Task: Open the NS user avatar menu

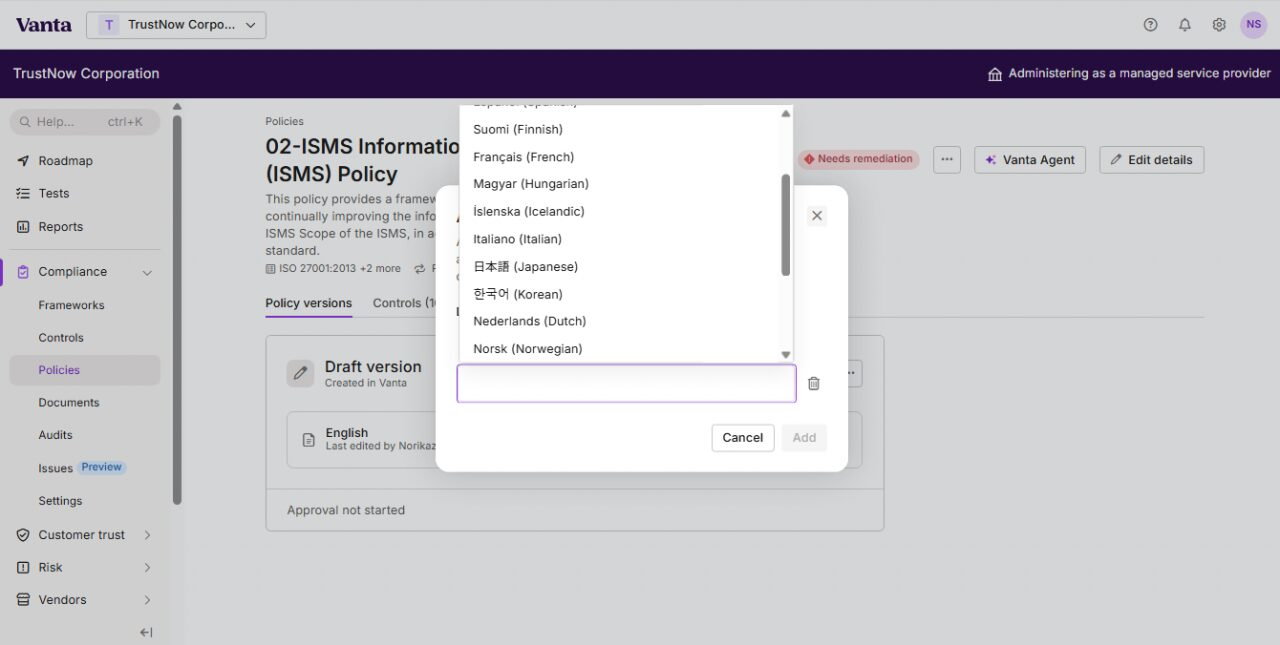Action: click(x=1254, y=25)
